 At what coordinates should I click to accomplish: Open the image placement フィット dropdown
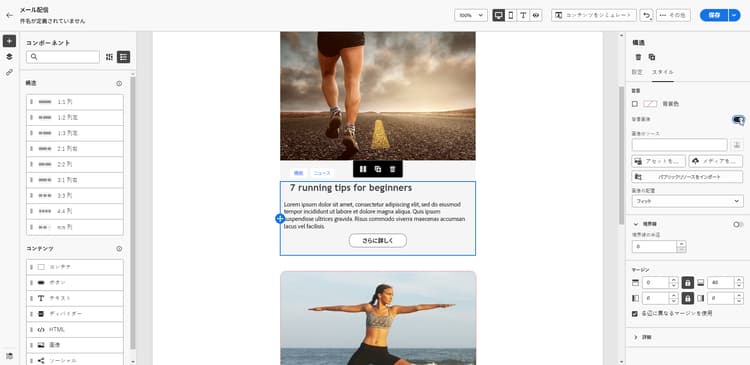click(687, 201)
